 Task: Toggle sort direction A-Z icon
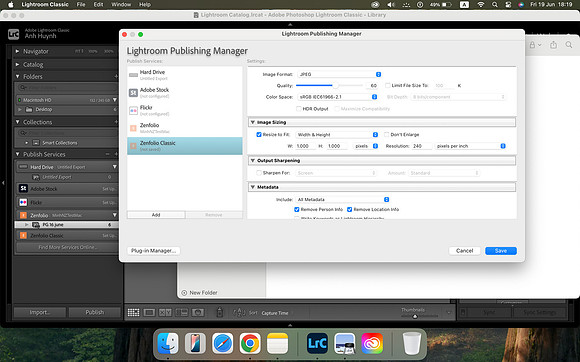239,313
